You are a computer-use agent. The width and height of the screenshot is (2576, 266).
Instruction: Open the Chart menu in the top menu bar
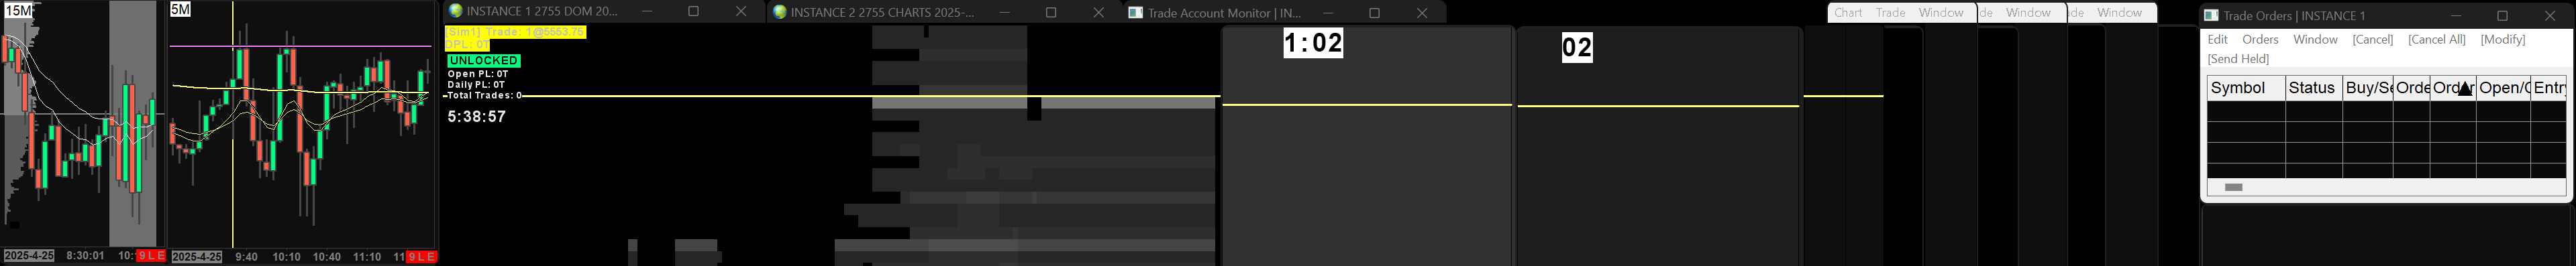pyautogui.click(x=1848, y=13)
